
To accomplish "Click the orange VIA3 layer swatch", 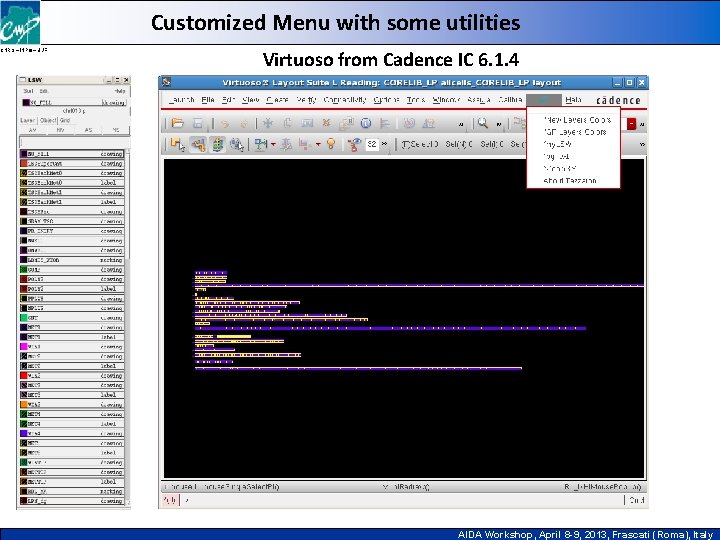I will click(x=23, y=405).
